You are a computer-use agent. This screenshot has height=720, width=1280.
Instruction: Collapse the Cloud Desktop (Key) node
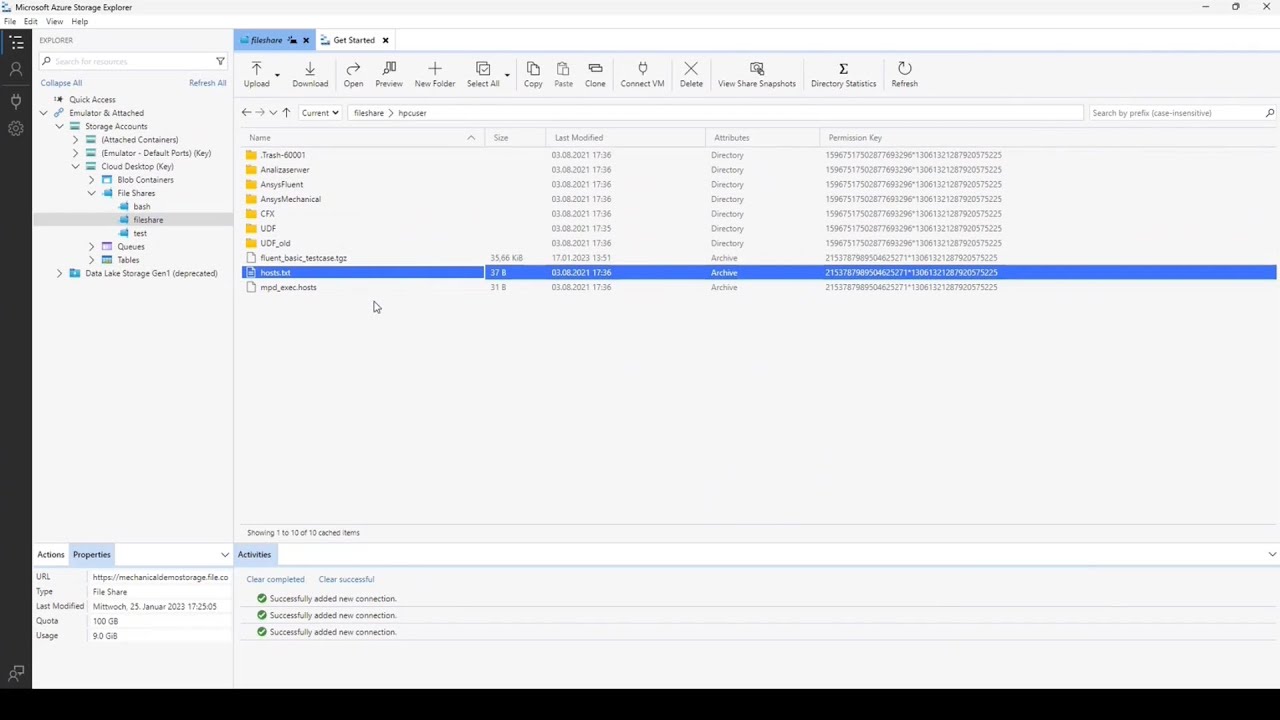point(75,166)
